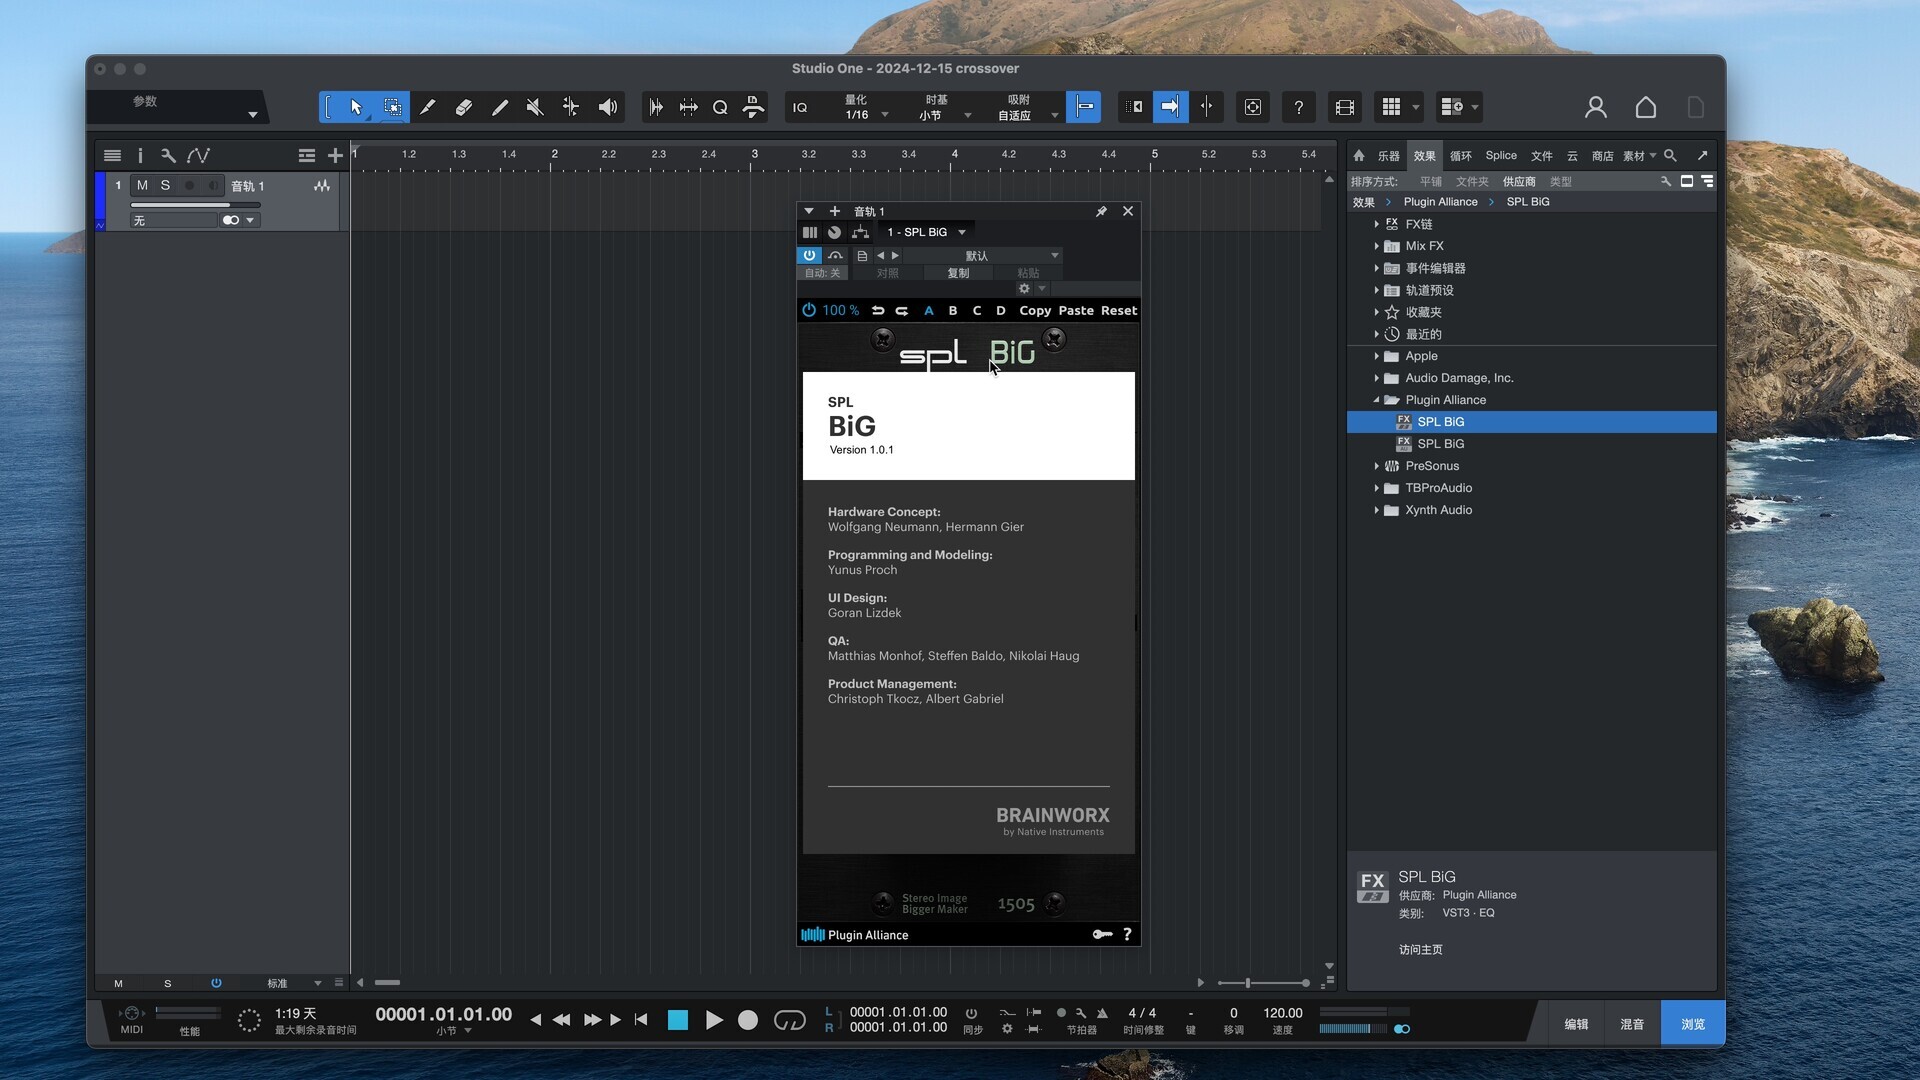Pin the SPL BiG plugin window
This screenshot has width=1920, height=1080.
1101,211
